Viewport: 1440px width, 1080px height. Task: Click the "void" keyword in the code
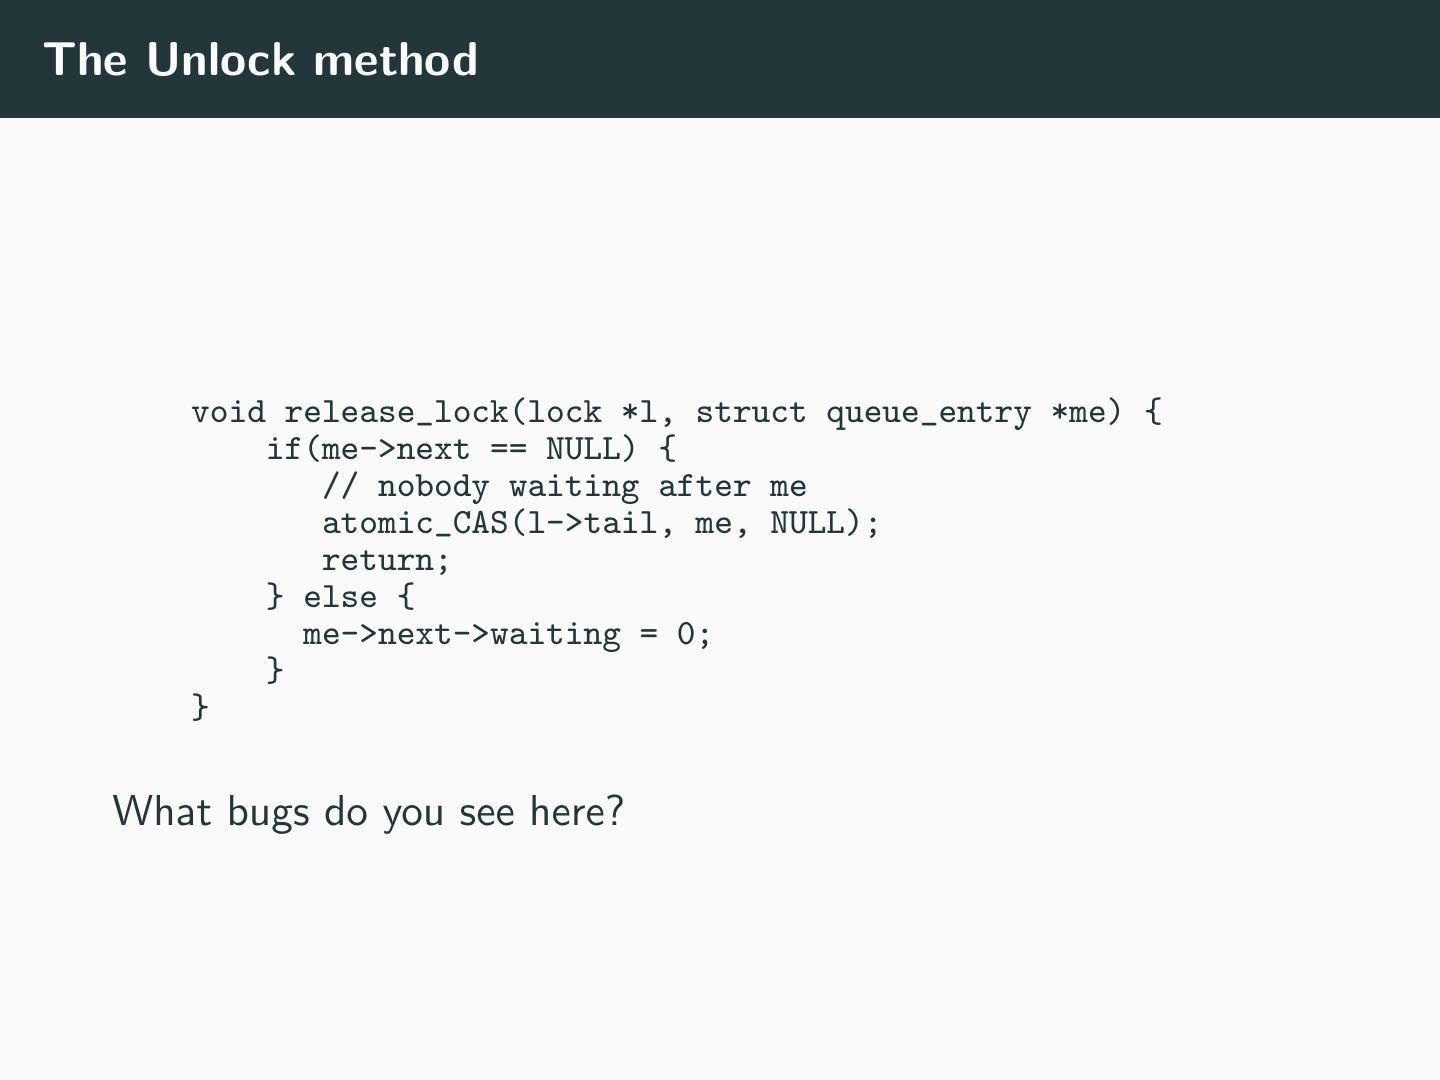click(228, 412)
